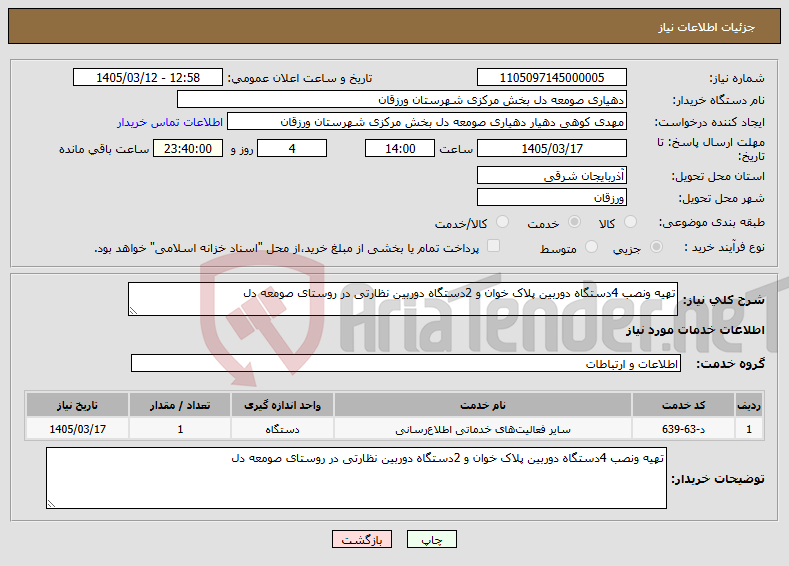Screen dimensions: 789x566
Task: Click the گروه خدمت field اطلاعات و ارتباطات
Action: tap(406, 363)
